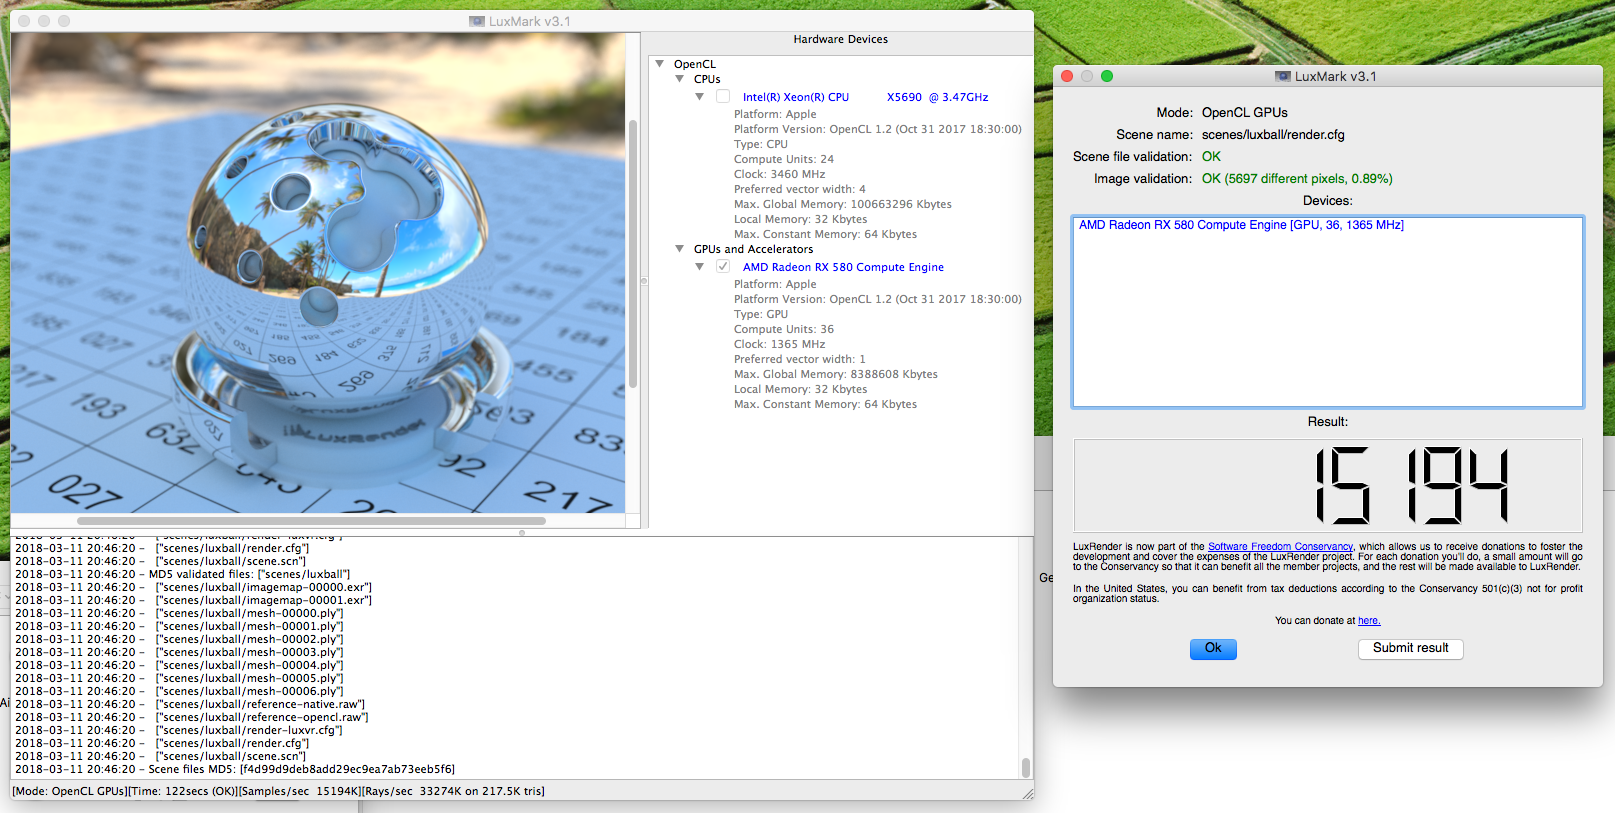The width and height of the screenshot is (1615, 813).
Task: Collapse the OpenCL tree node
Action: 660,64
